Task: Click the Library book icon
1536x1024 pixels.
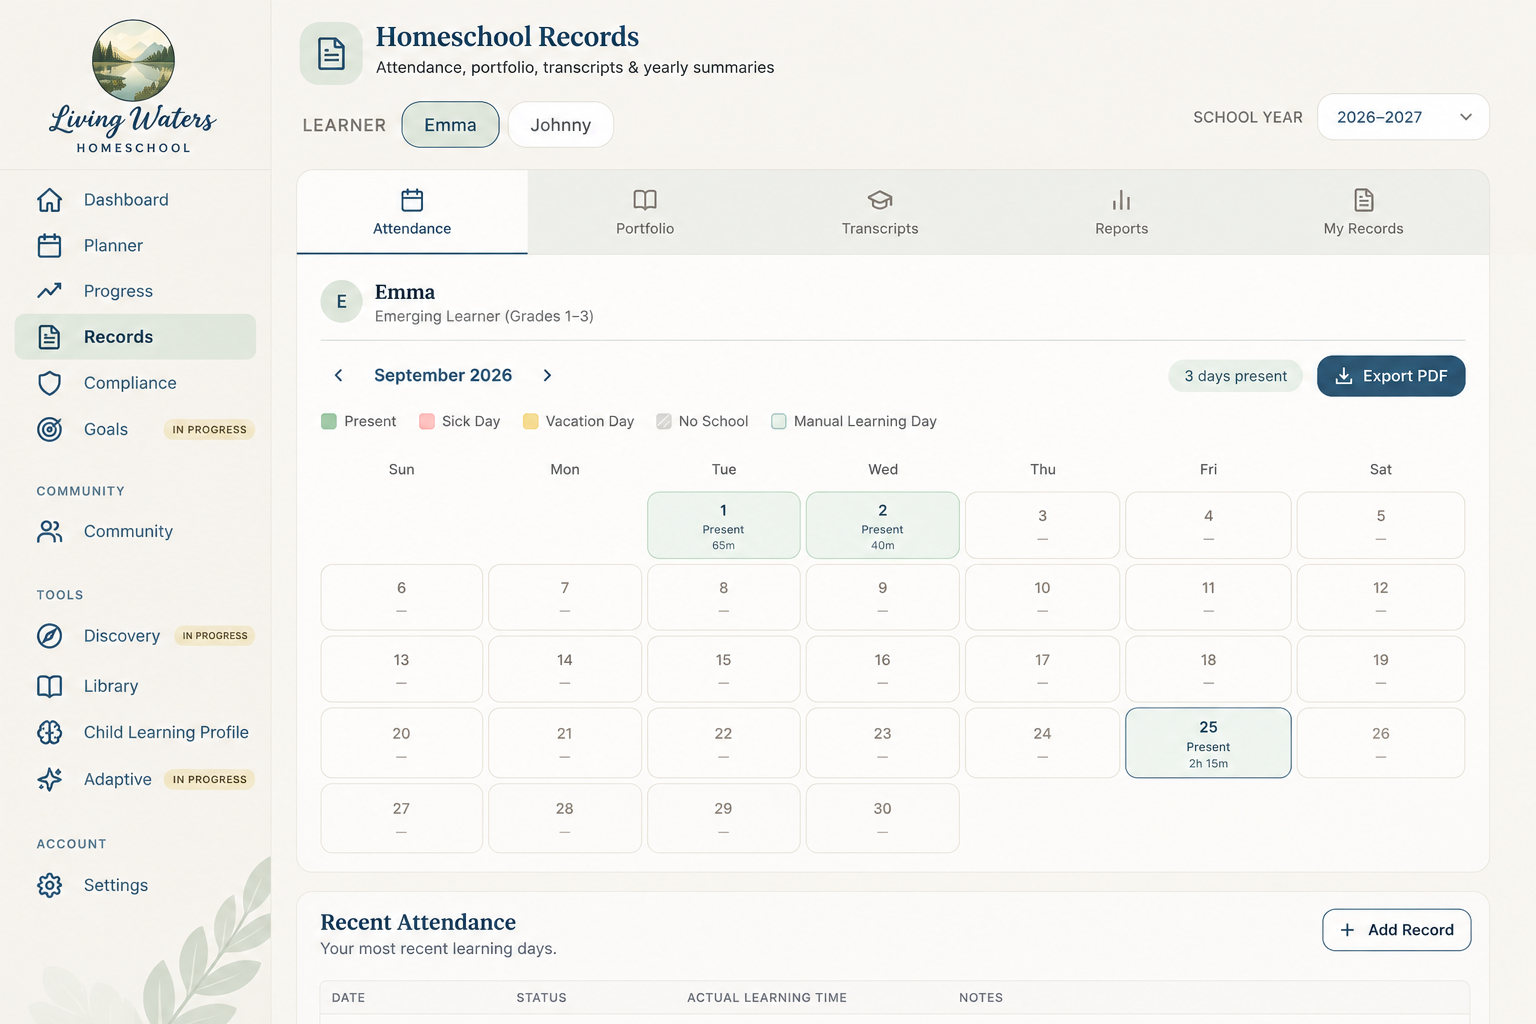Action: [49, 686]
